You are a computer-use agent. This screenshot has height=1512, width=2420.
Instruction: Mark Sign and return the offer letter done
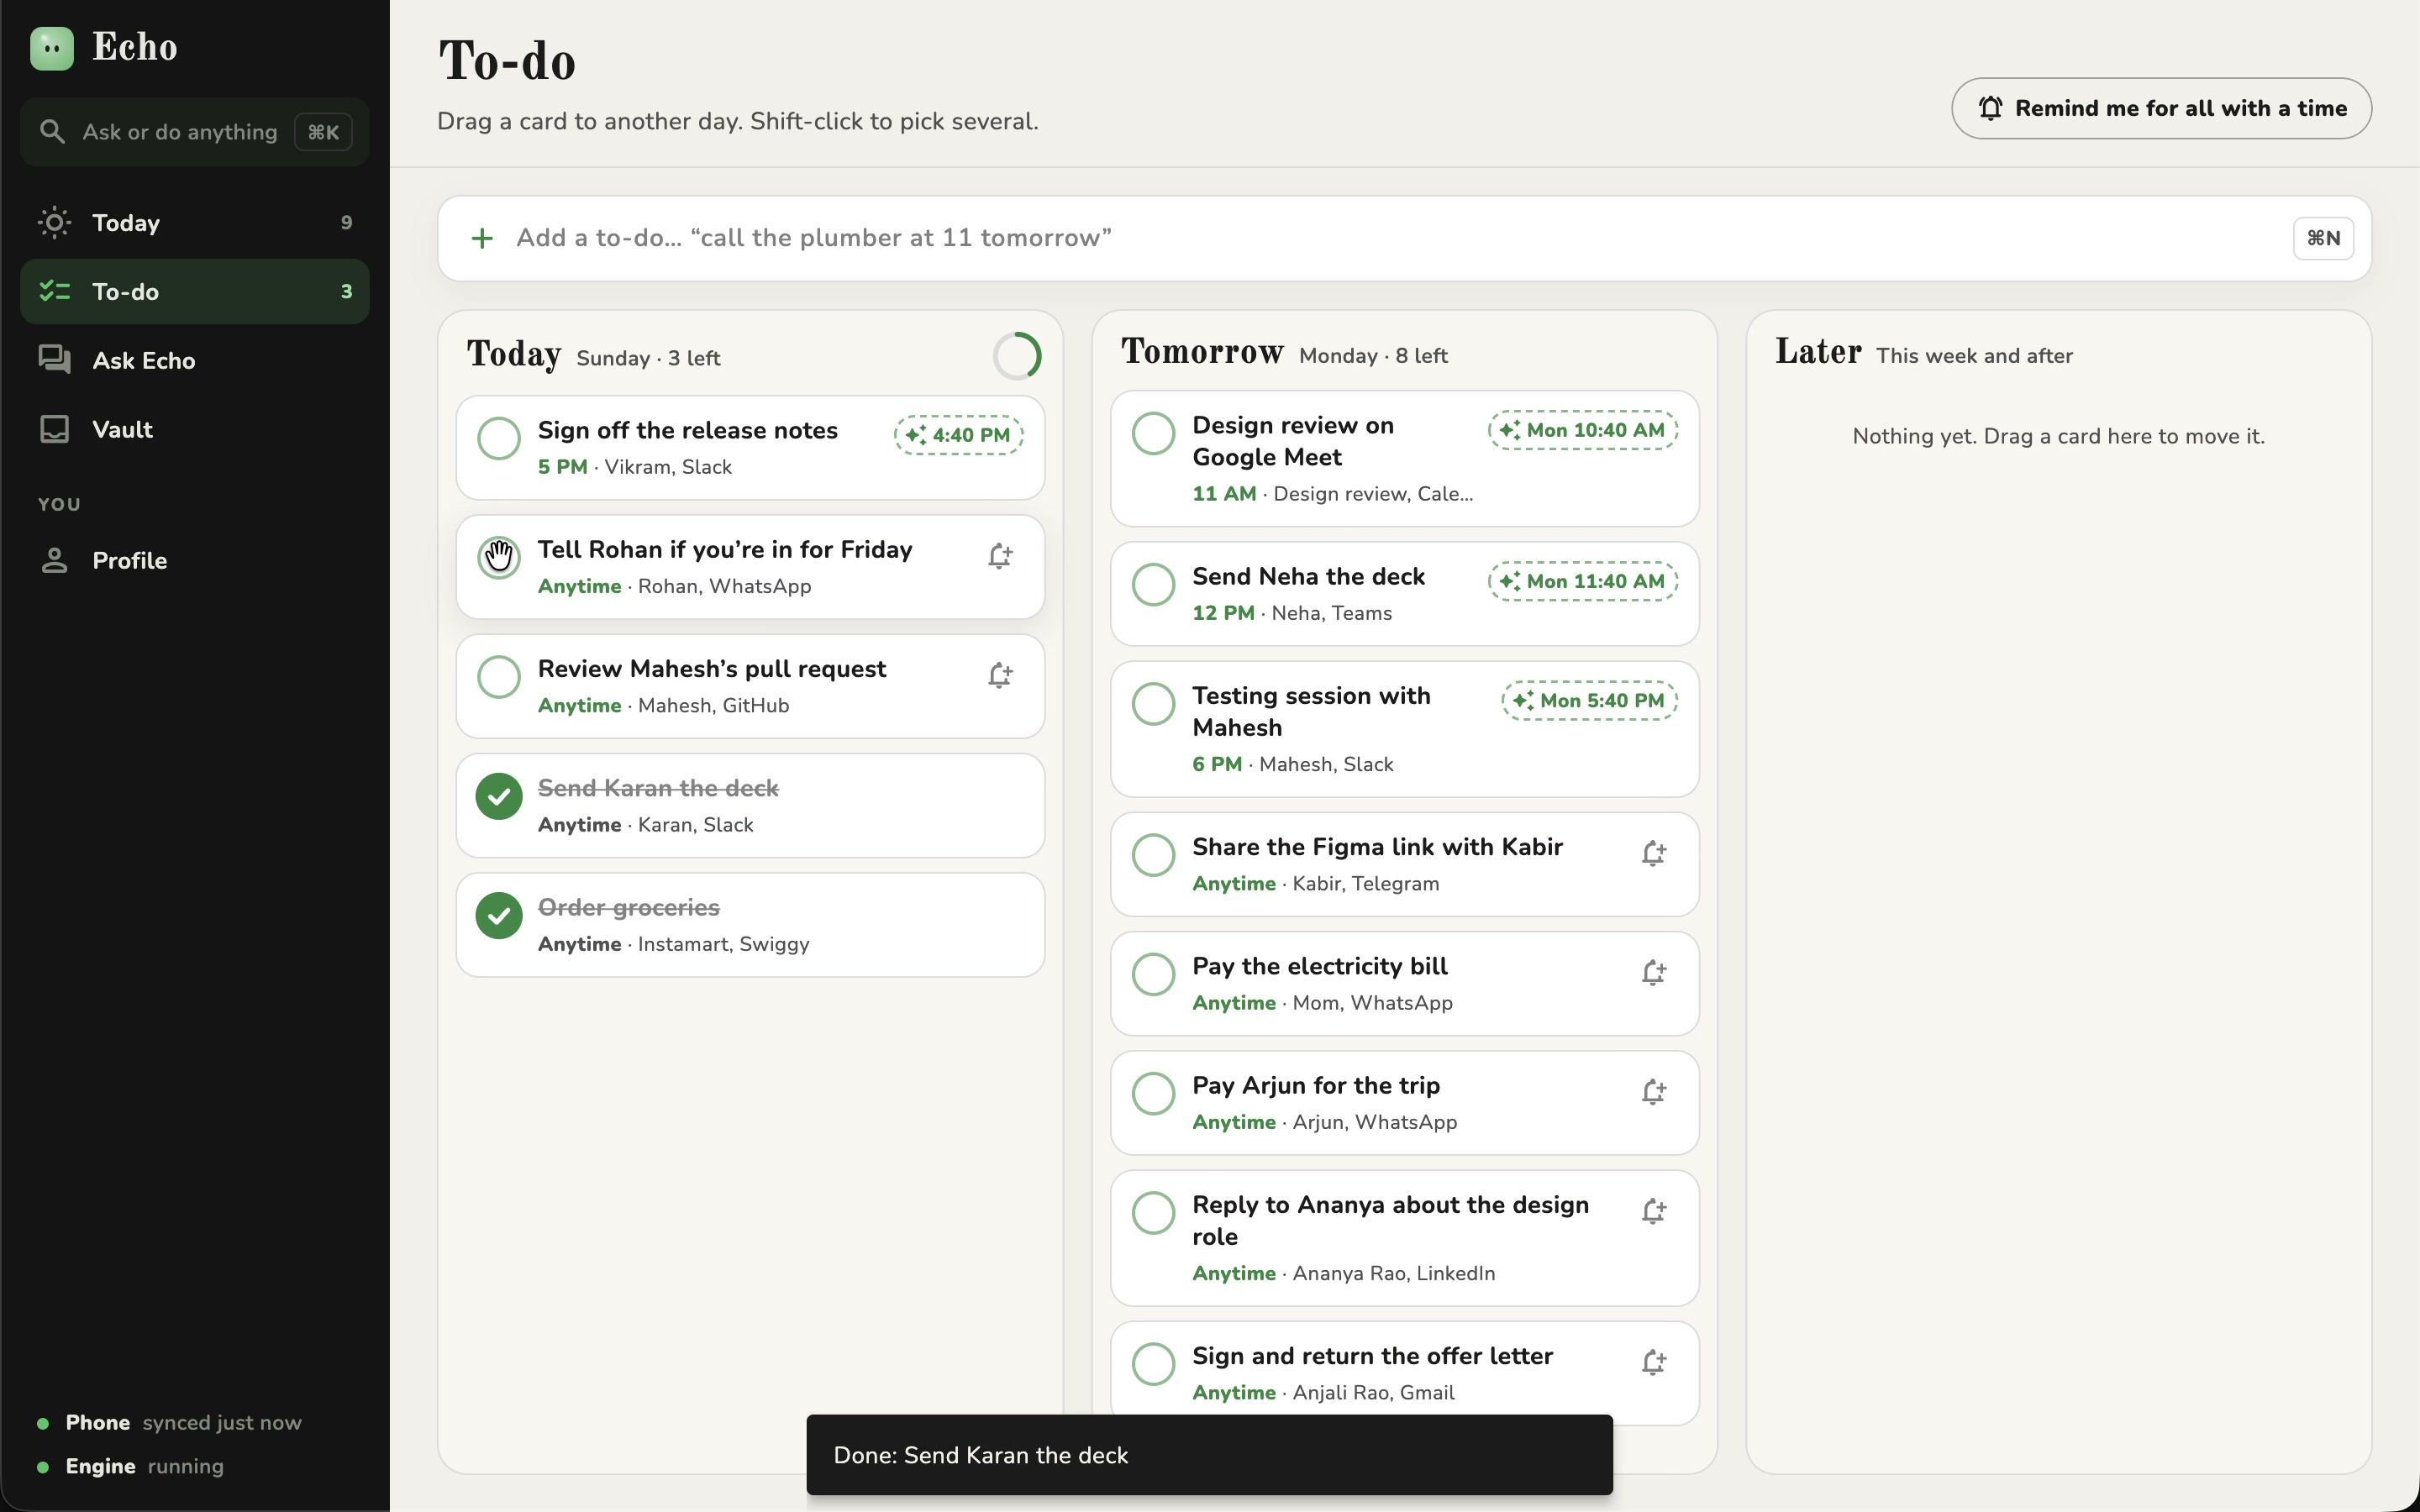[x=1153, y=1364]
